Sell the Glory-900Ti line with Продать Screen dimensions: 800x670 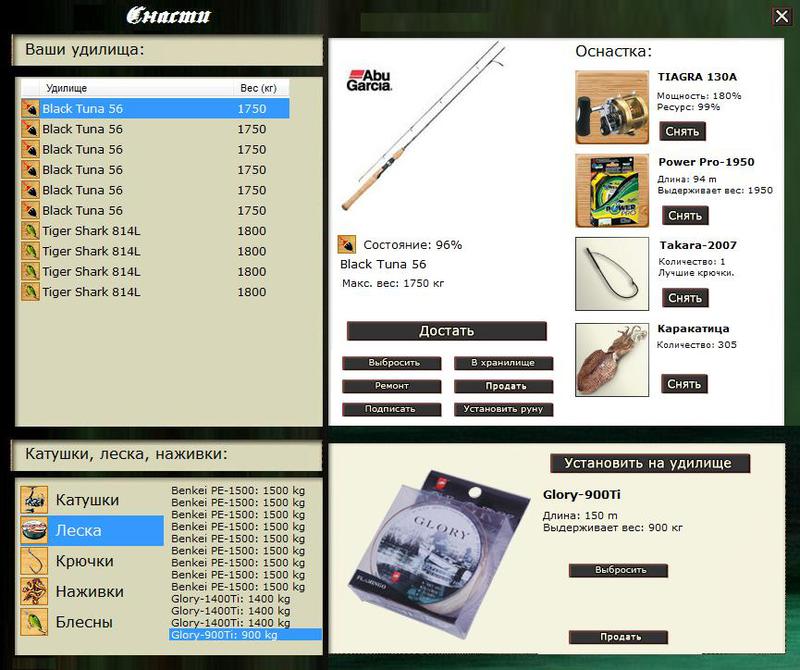tap(618, 637)
